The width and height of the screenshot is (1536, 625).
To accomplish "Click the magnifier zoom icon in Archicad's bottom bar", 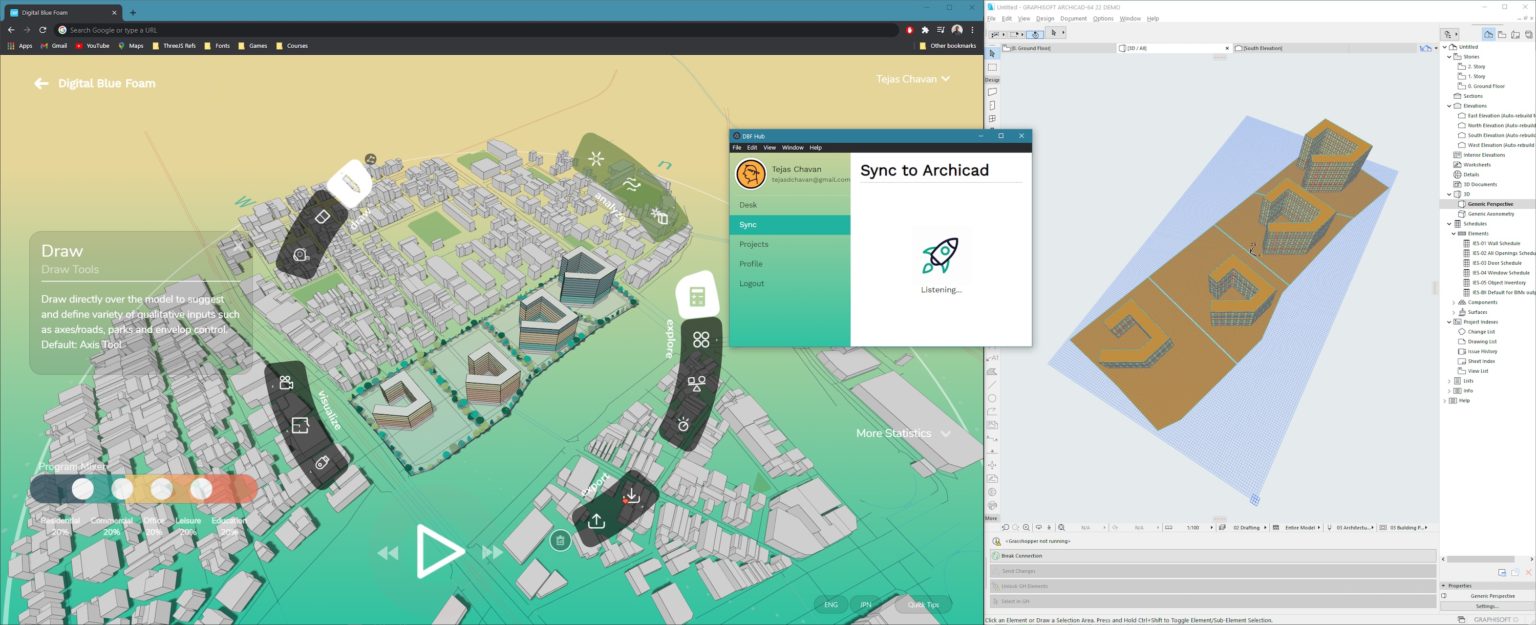I will 1026,527.
